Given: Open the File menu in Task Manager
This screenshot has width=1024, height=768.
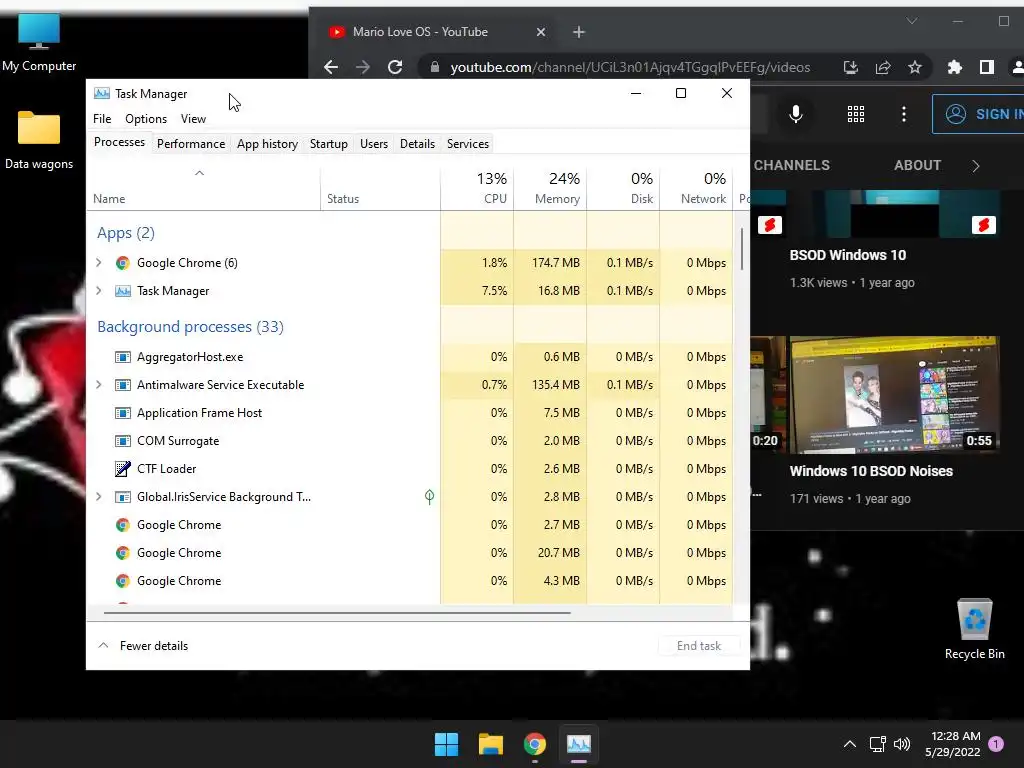Looking at the screenshot, I should click(102, 119).
